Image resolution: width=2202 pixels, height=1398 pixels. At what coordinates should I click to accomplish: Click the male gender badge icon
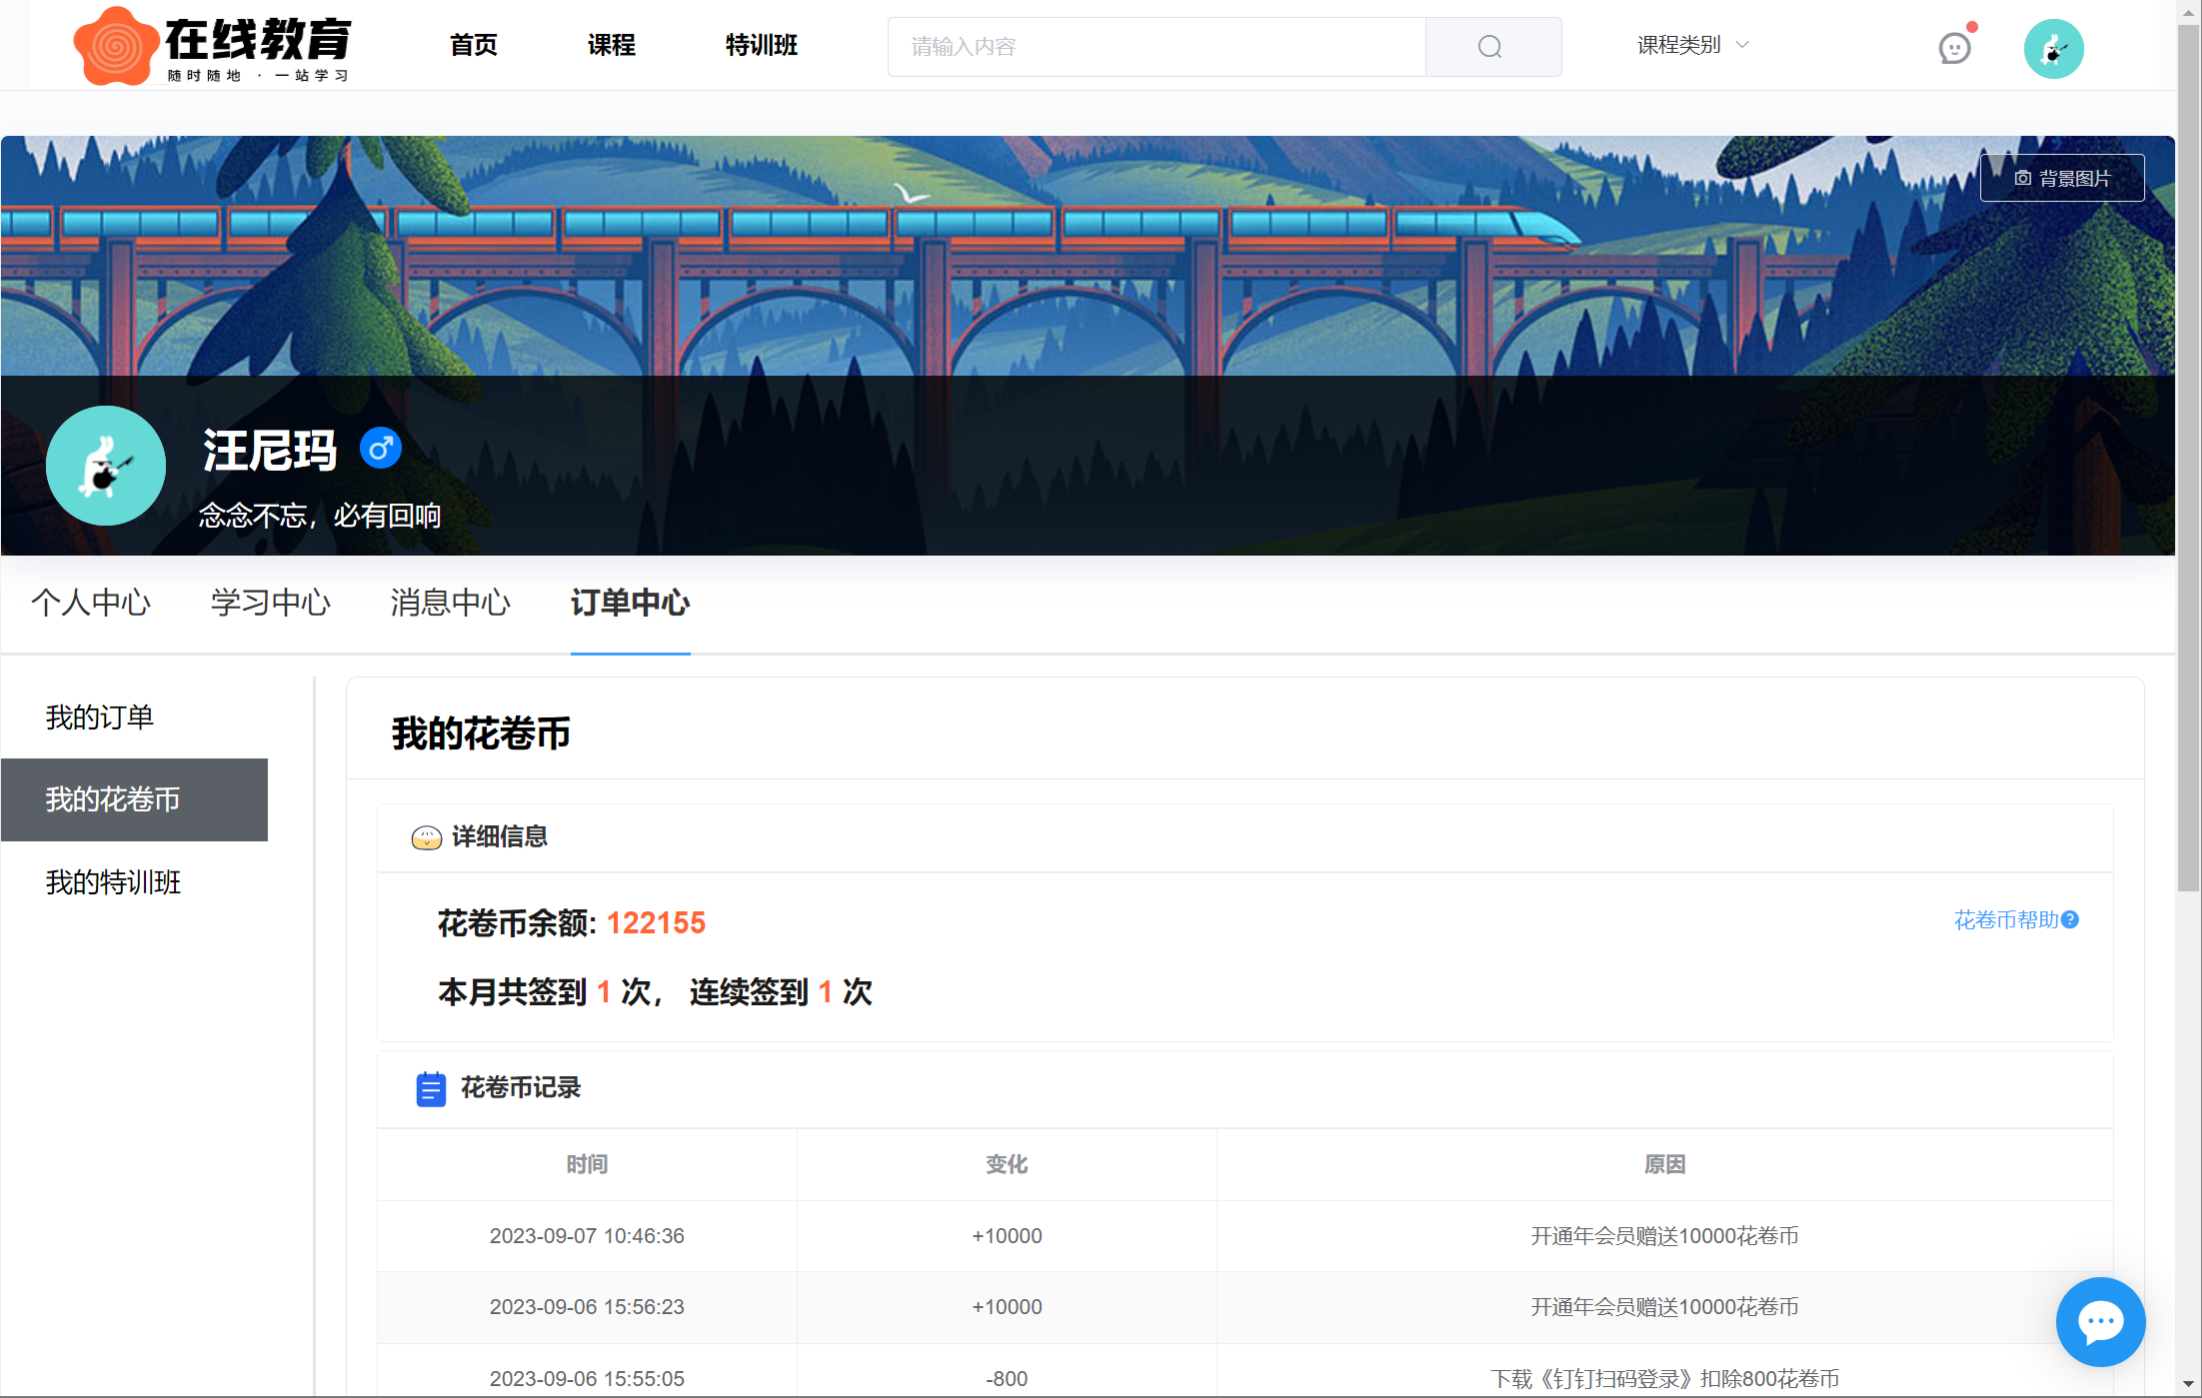pyautogui.click(x=380, y=448)
